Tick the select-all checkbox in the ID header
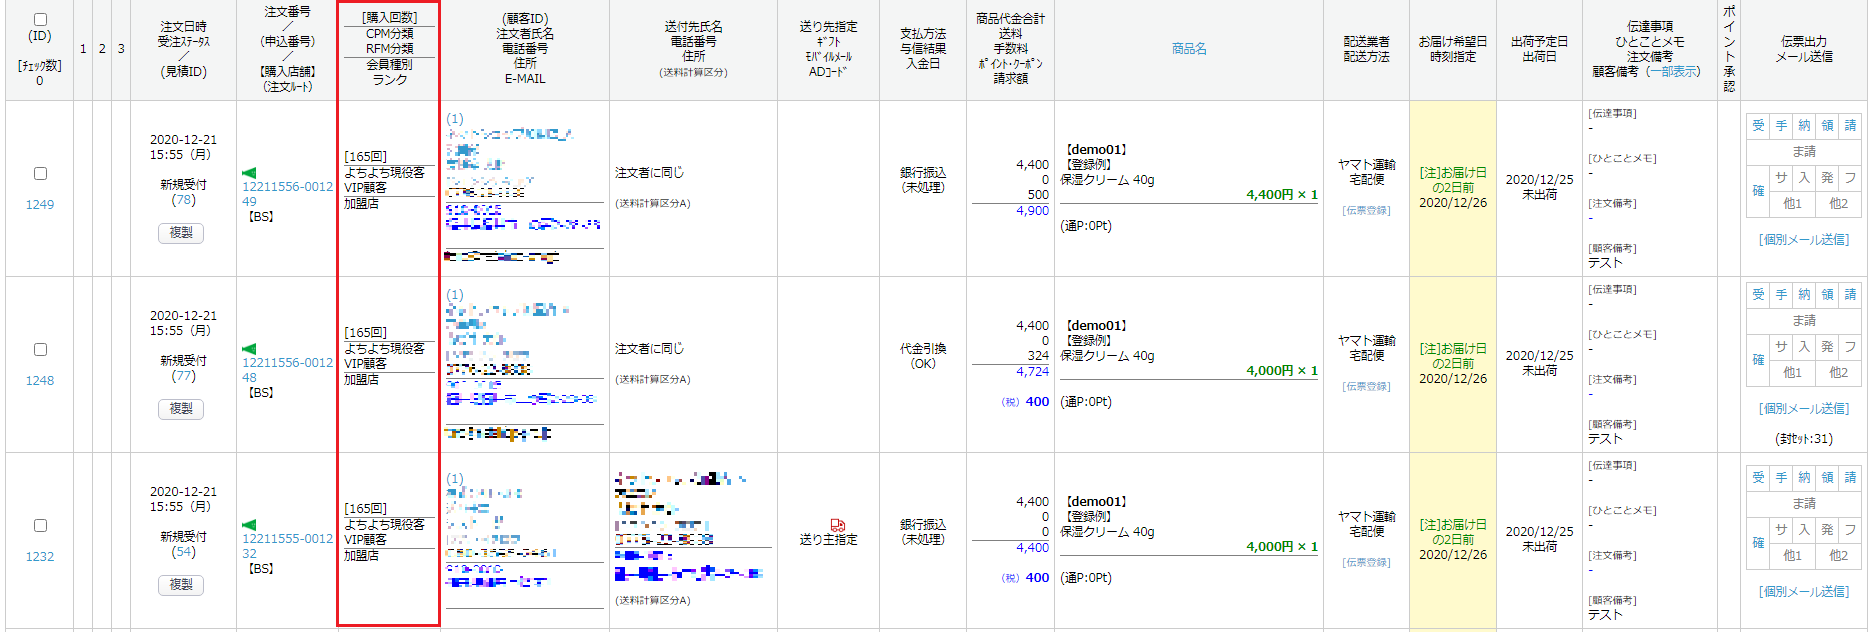1869x632 pixels. [40, 19]
